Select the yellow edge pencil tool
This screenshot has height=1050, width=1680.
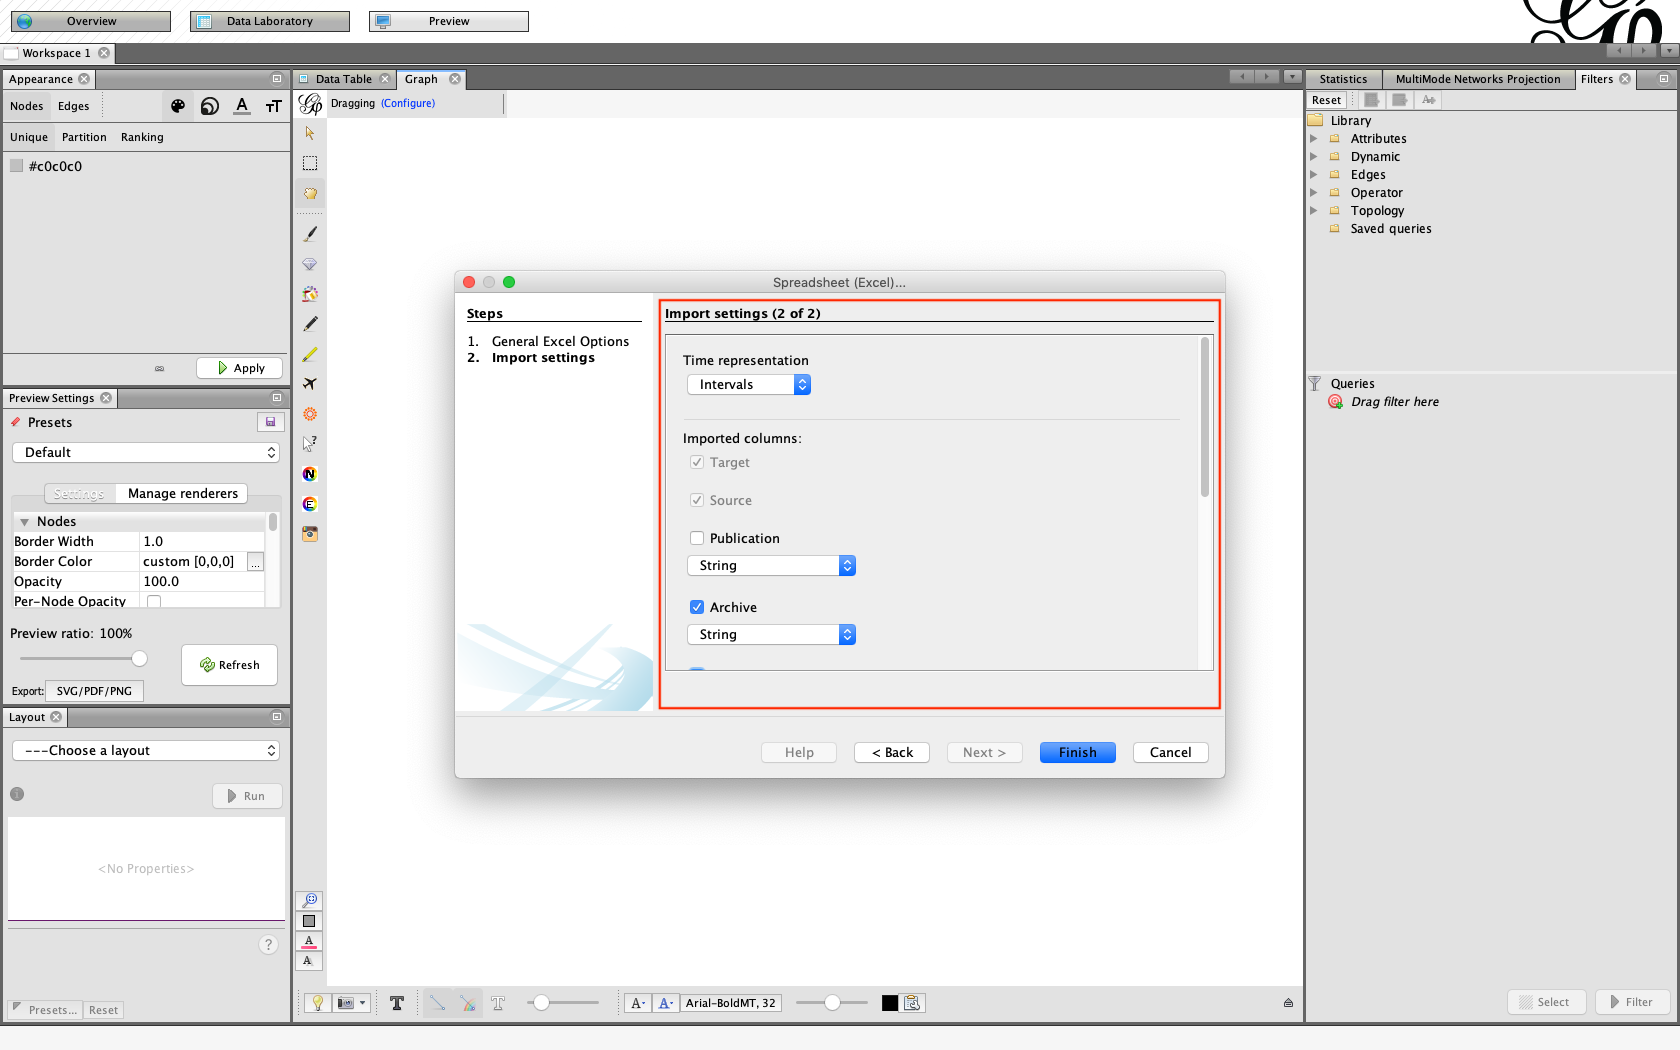tap(310, 354)
